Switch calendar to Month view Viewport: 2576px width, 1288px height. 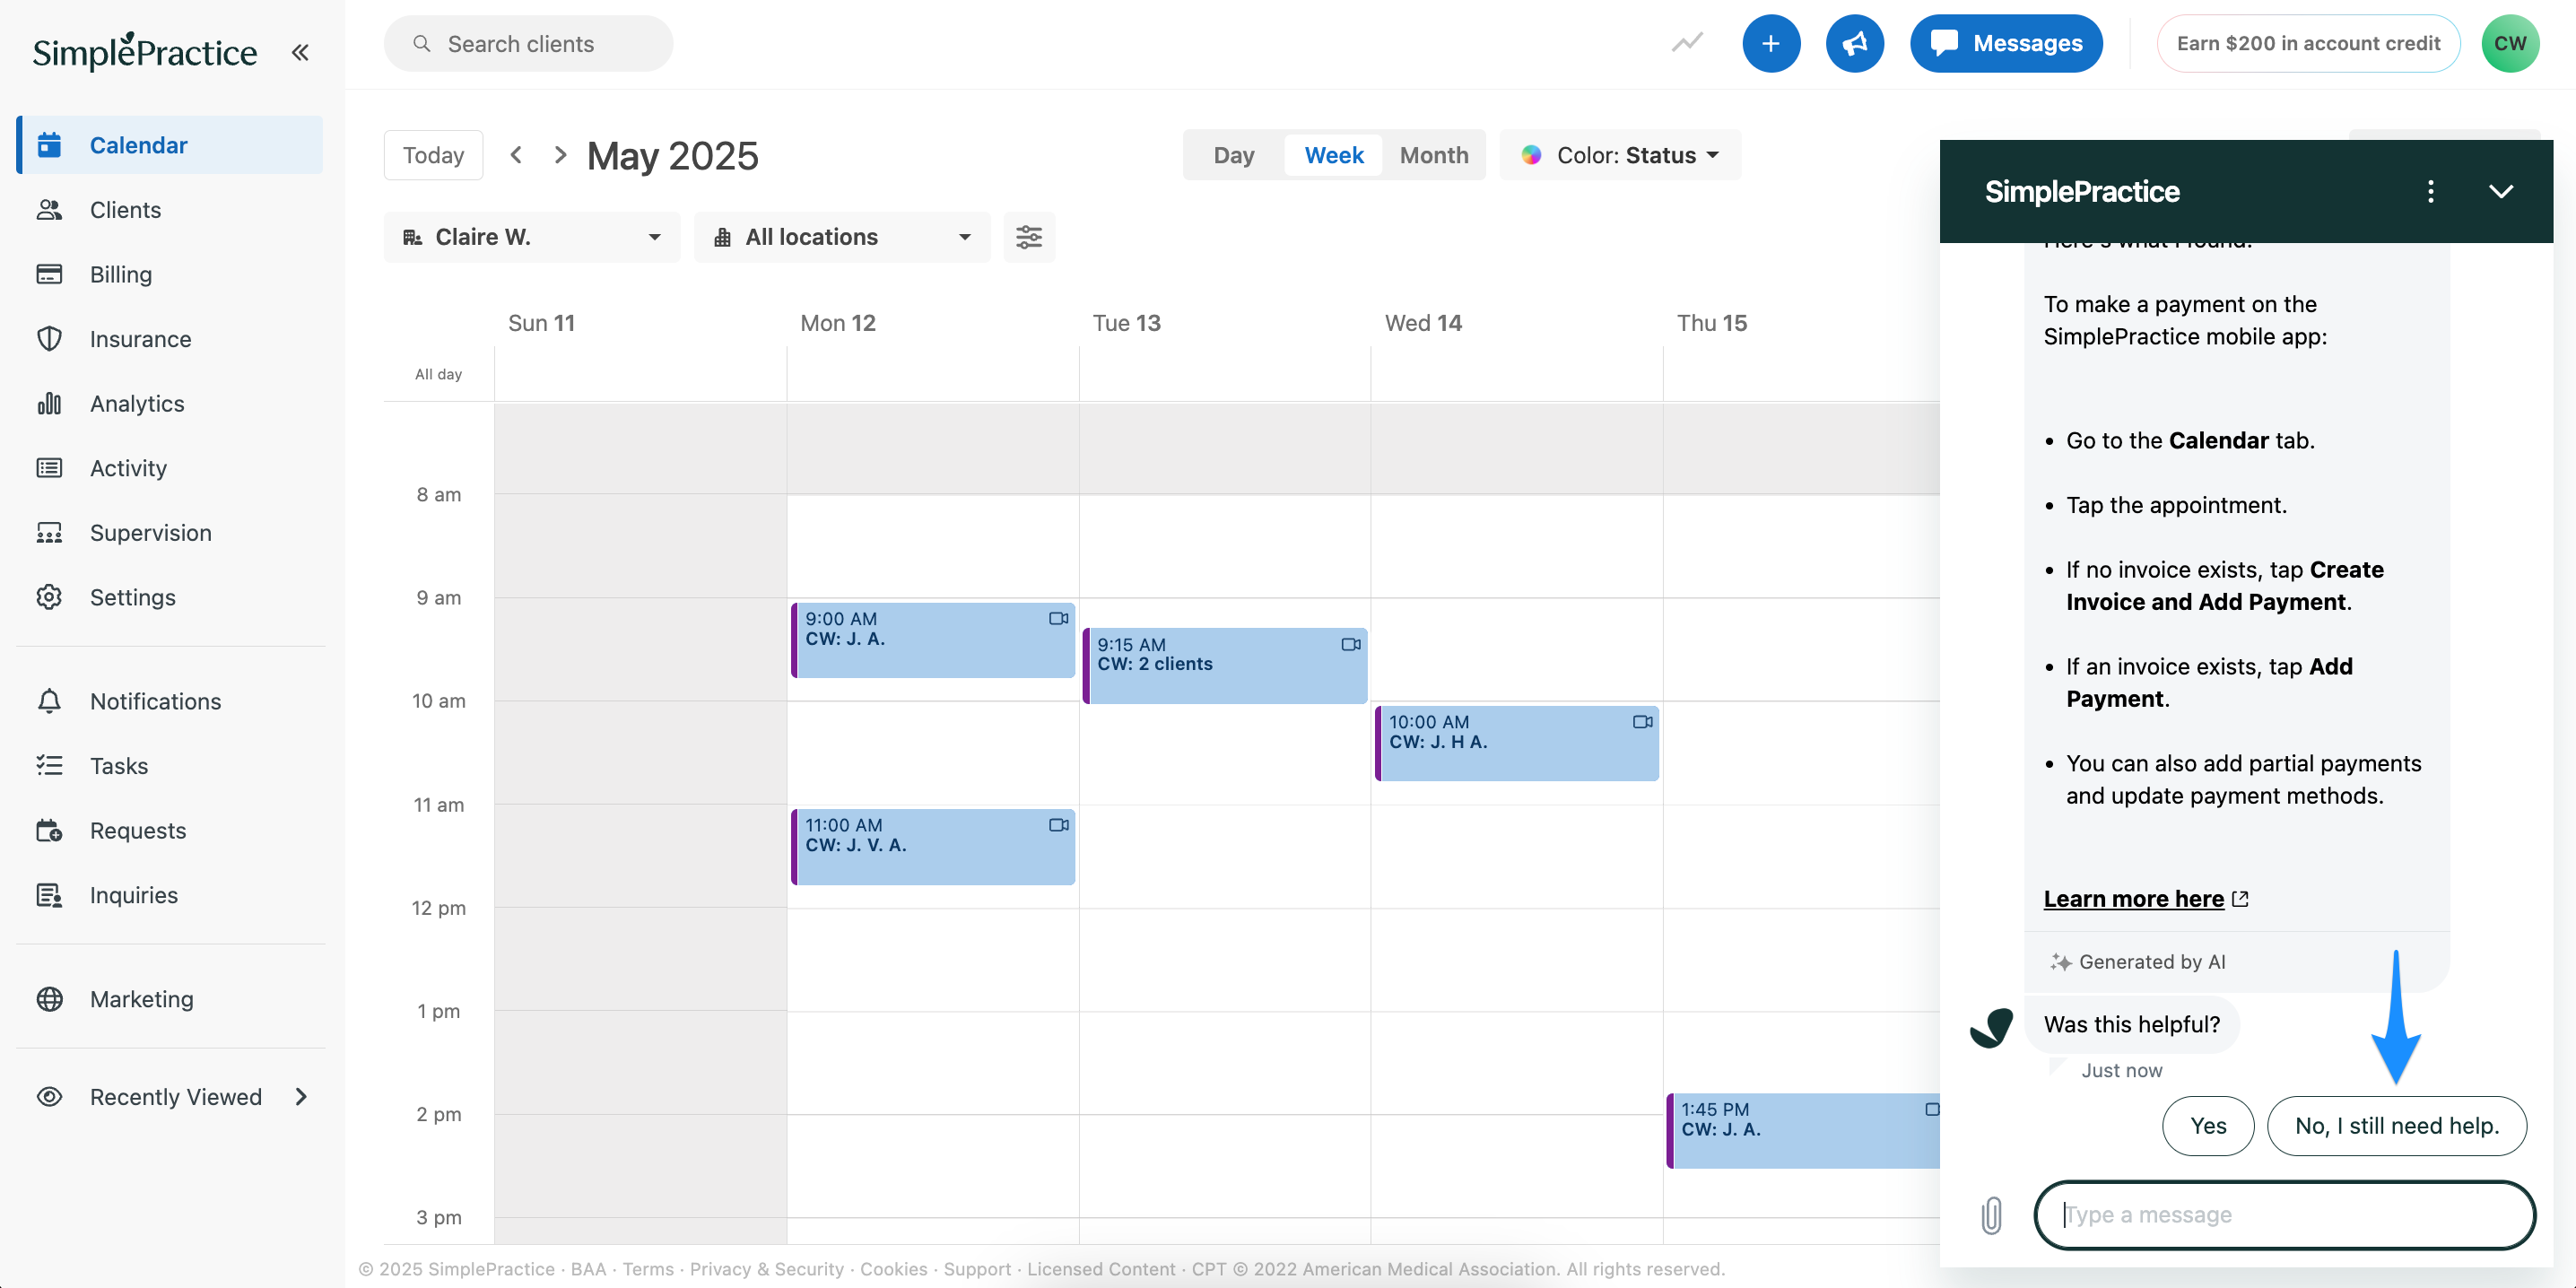coord(1433,155)
